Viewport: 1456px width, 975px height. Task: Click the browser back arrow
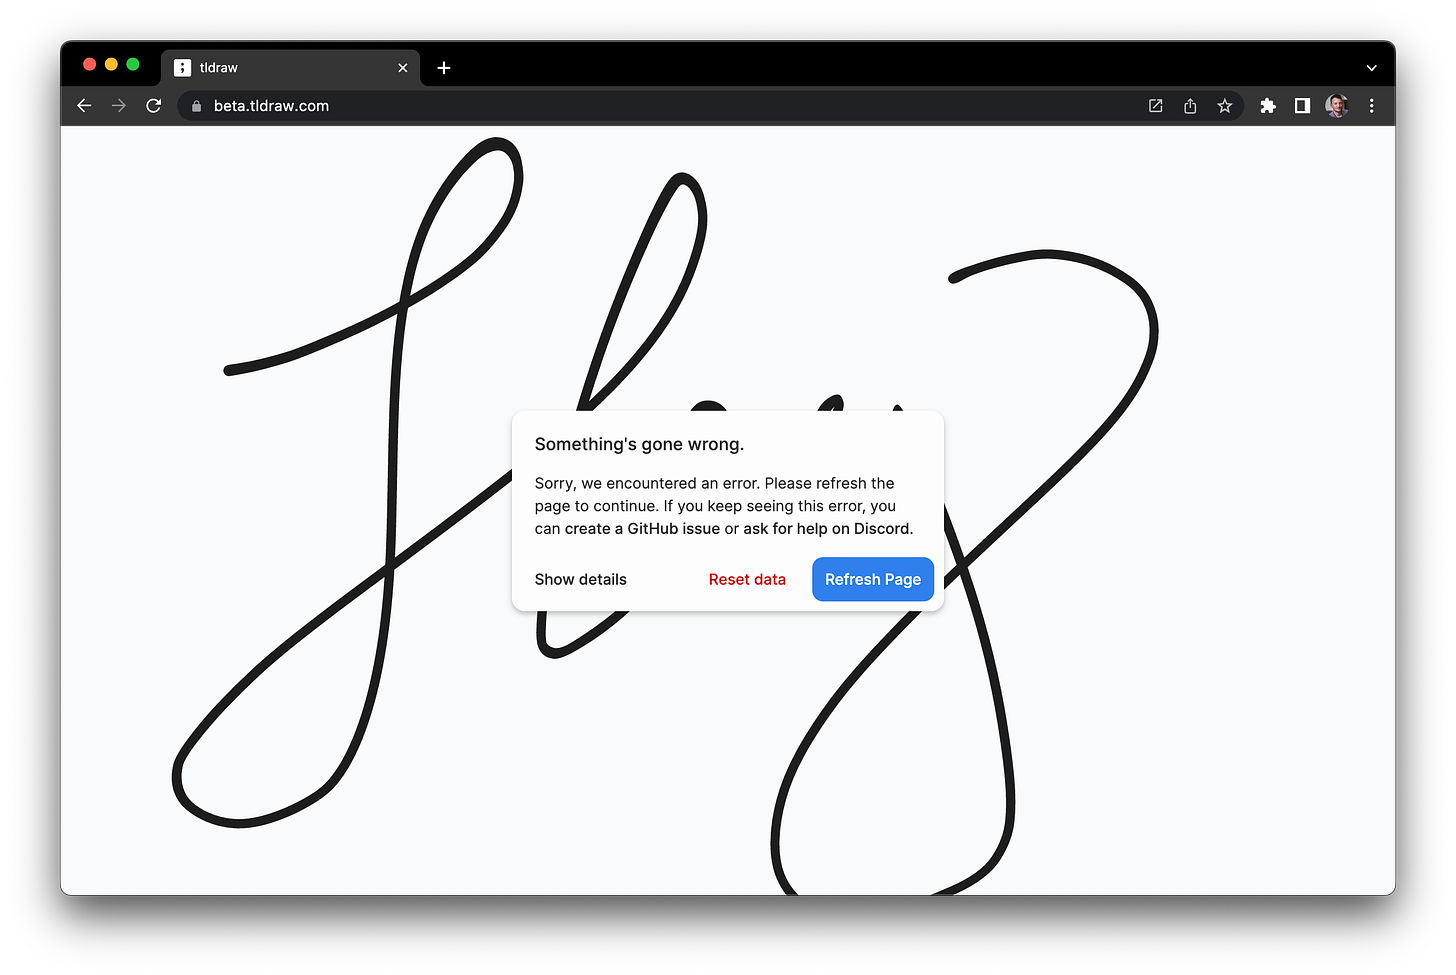point(84,106)
